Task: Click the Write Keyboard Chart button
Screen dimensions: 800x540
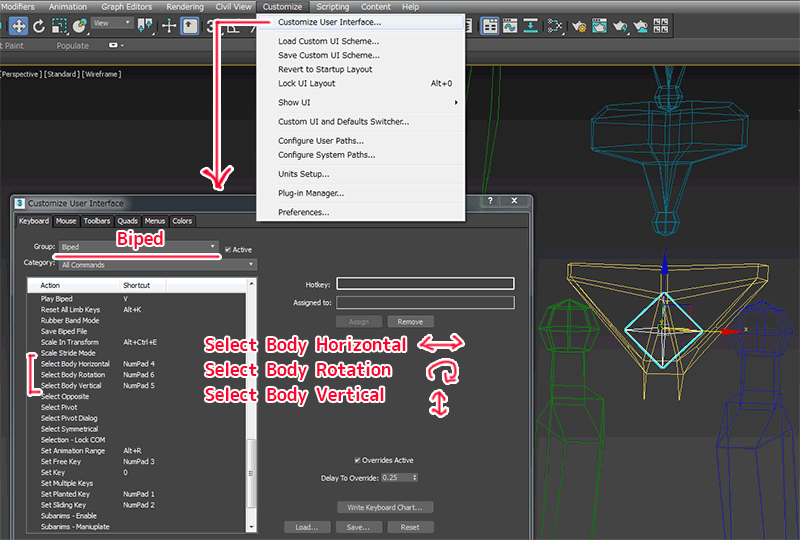Action: click(x=385, y=507)
